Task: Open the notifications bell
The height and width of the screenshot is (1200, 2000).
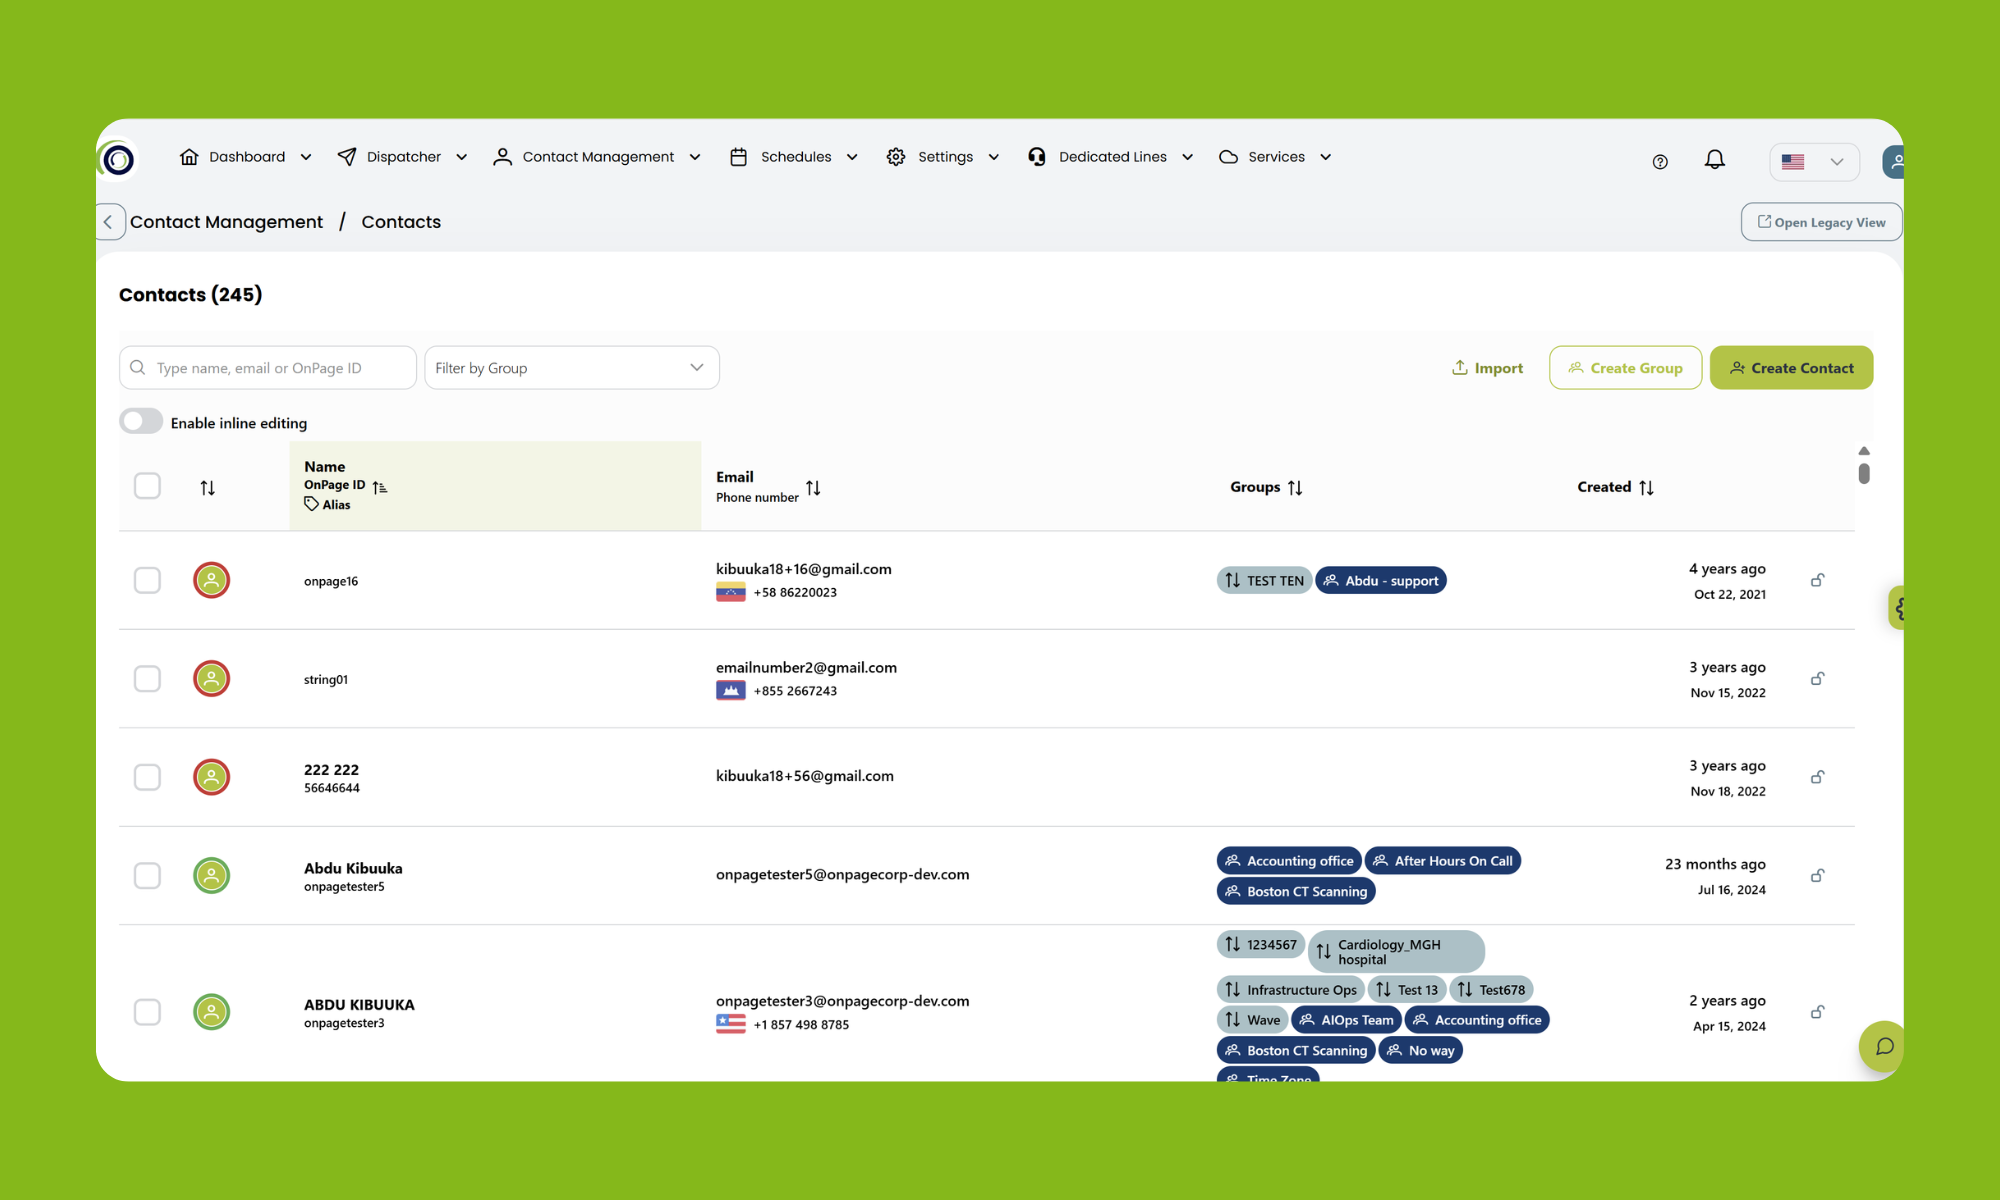Action: click(x=1715, y=160)
